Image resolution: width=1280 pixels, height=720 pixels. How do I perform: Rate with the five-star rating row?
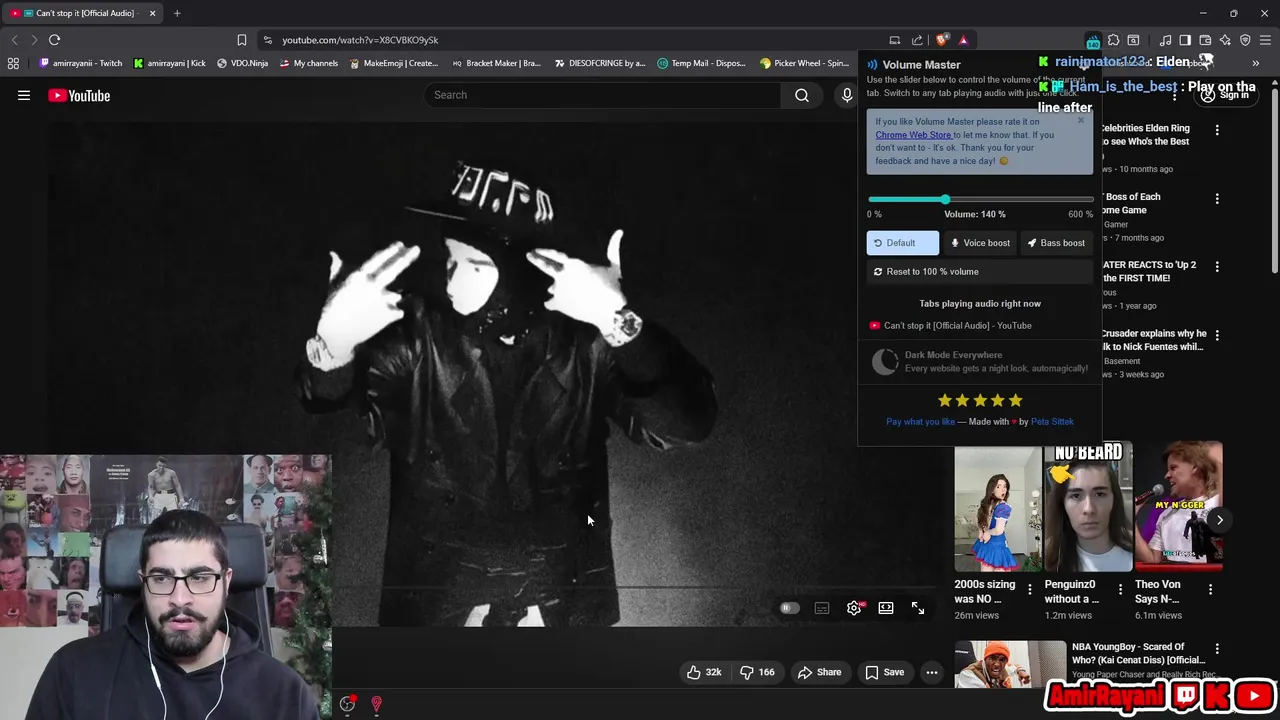980,400
